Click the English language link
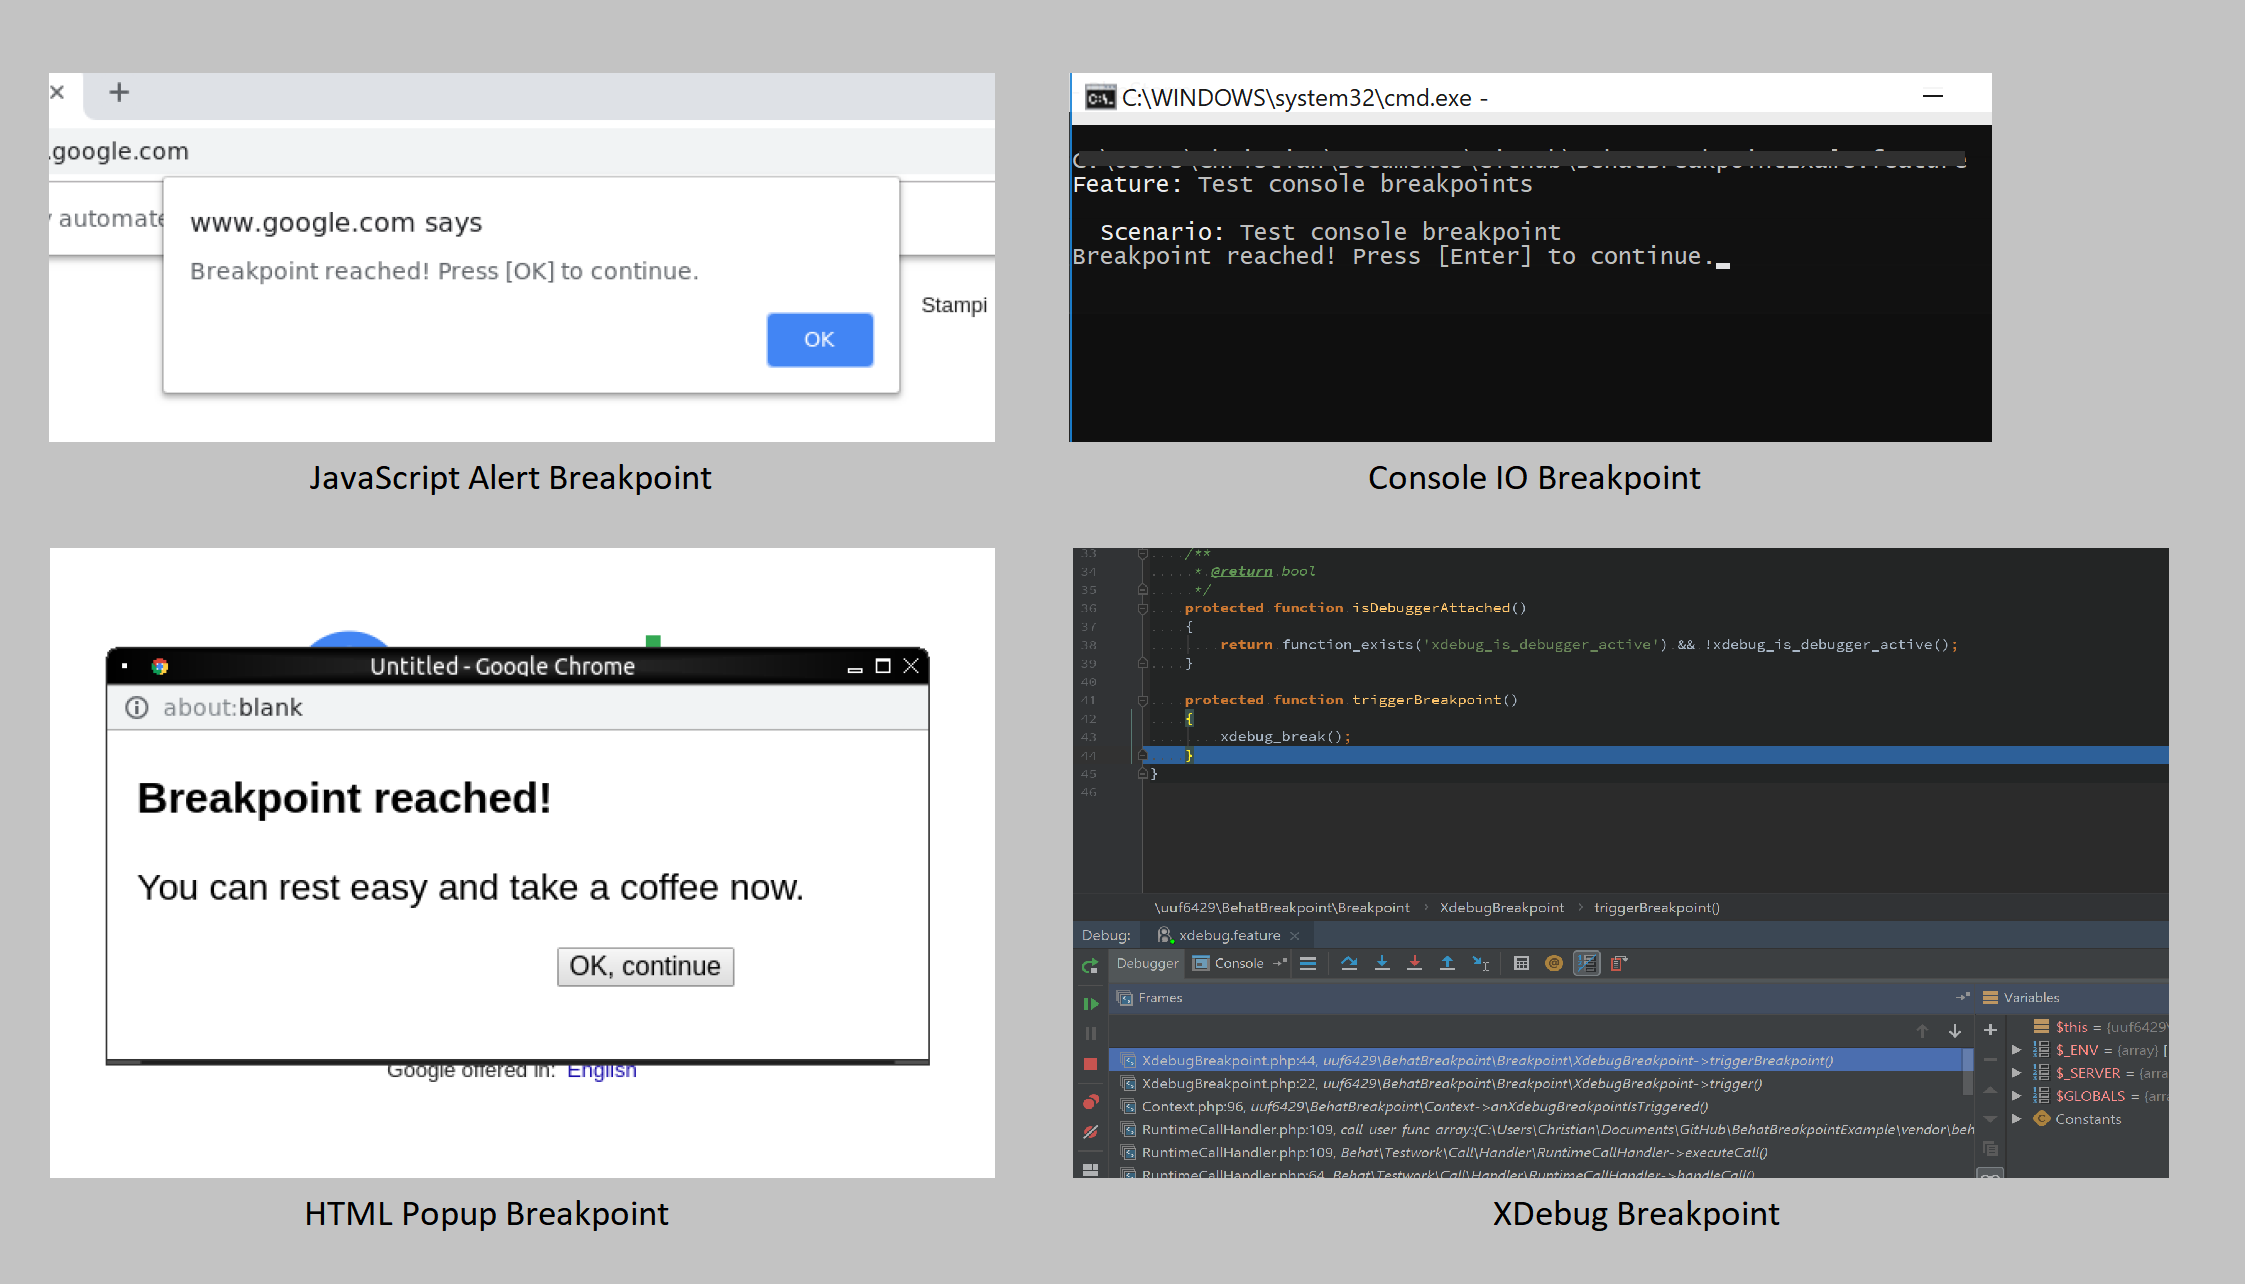The image size is (2245, 1284). (601, 1070)
